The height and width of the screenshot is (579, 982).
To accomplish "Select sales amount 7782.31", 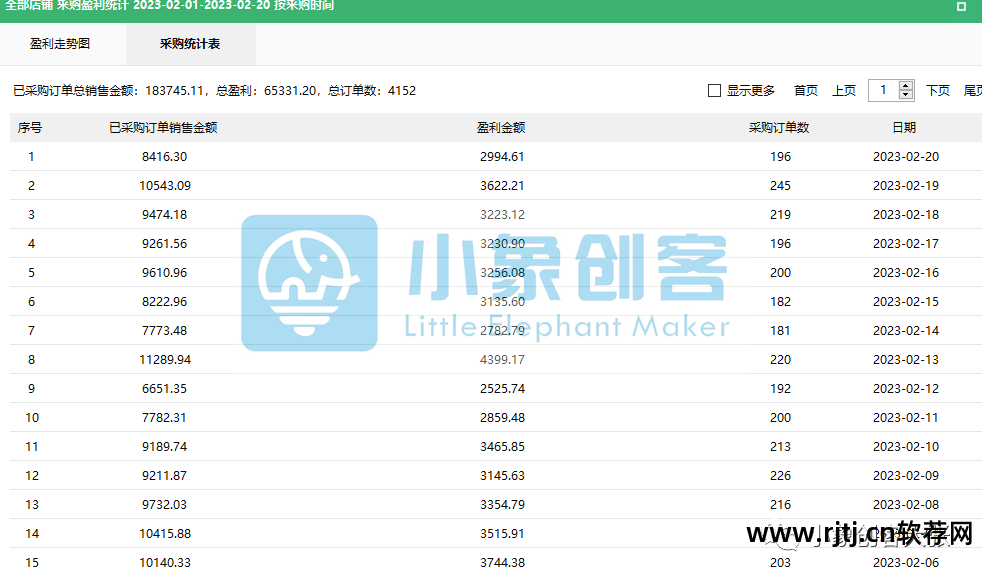I will click(x=164, y=418).
